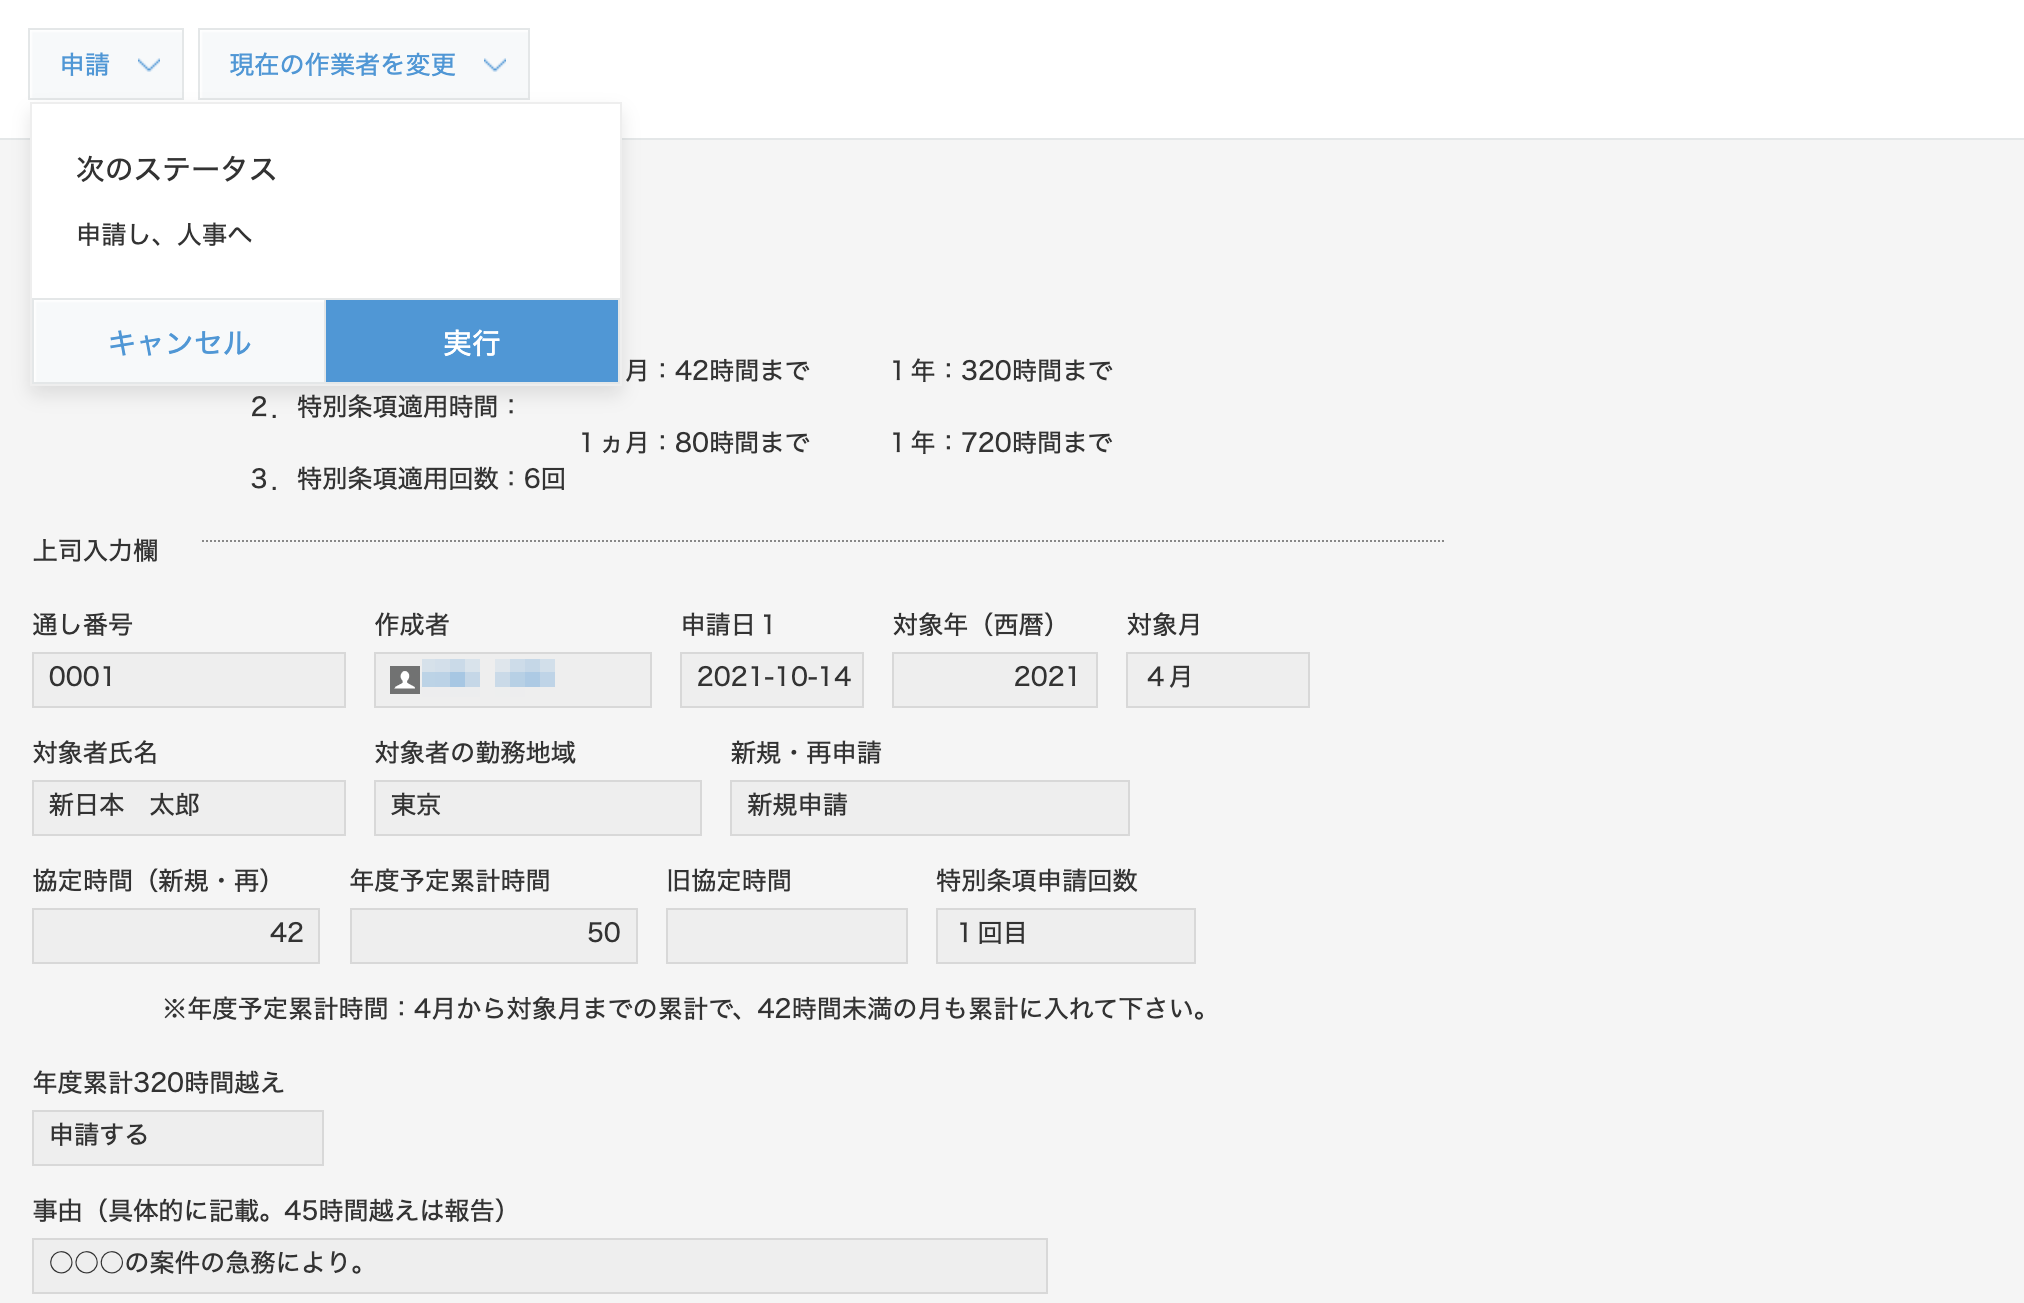2024x1303 pixels.
Task: Click the 特別条項申請回数 label
Action: 1037,881
